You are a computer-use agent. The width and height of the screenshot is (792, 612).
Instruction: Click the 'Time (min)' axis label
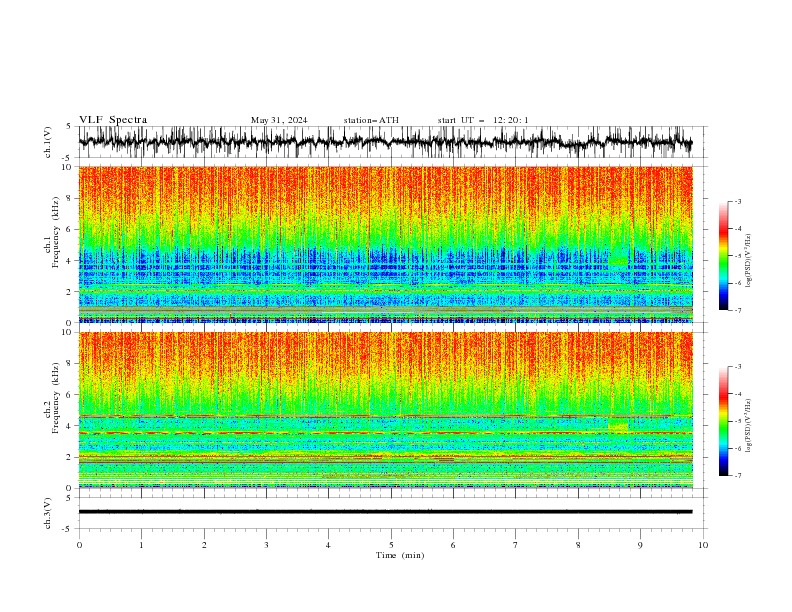click(400, 555)
